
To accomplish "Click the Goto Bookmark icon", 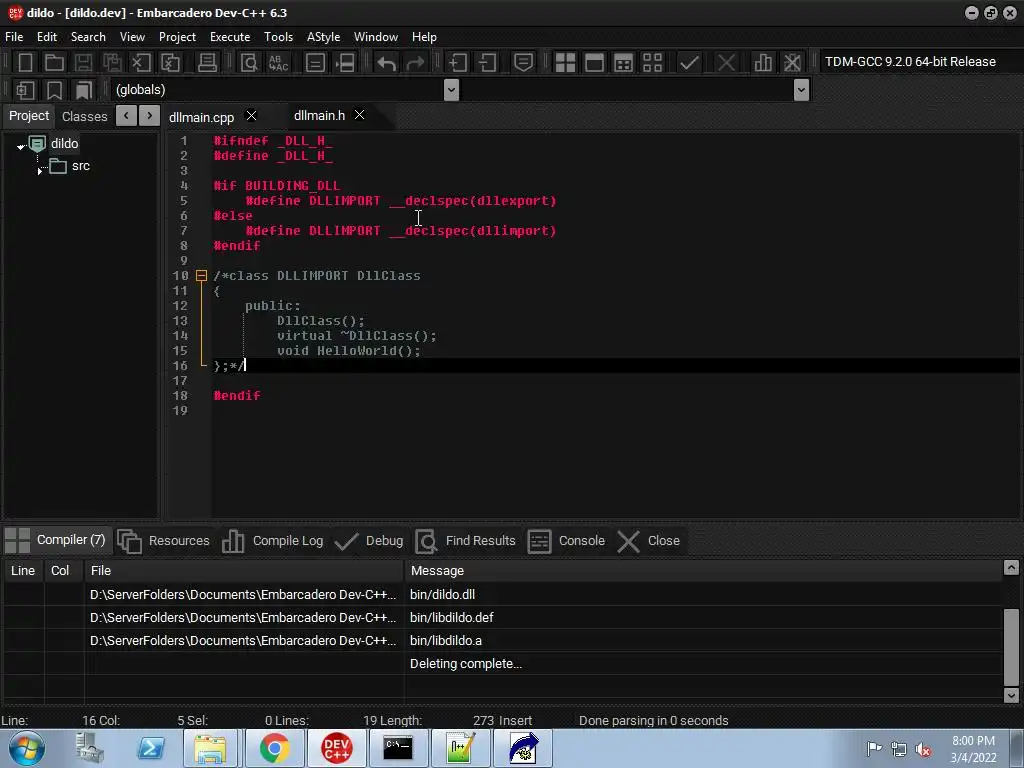I will [x=83, y=90].
